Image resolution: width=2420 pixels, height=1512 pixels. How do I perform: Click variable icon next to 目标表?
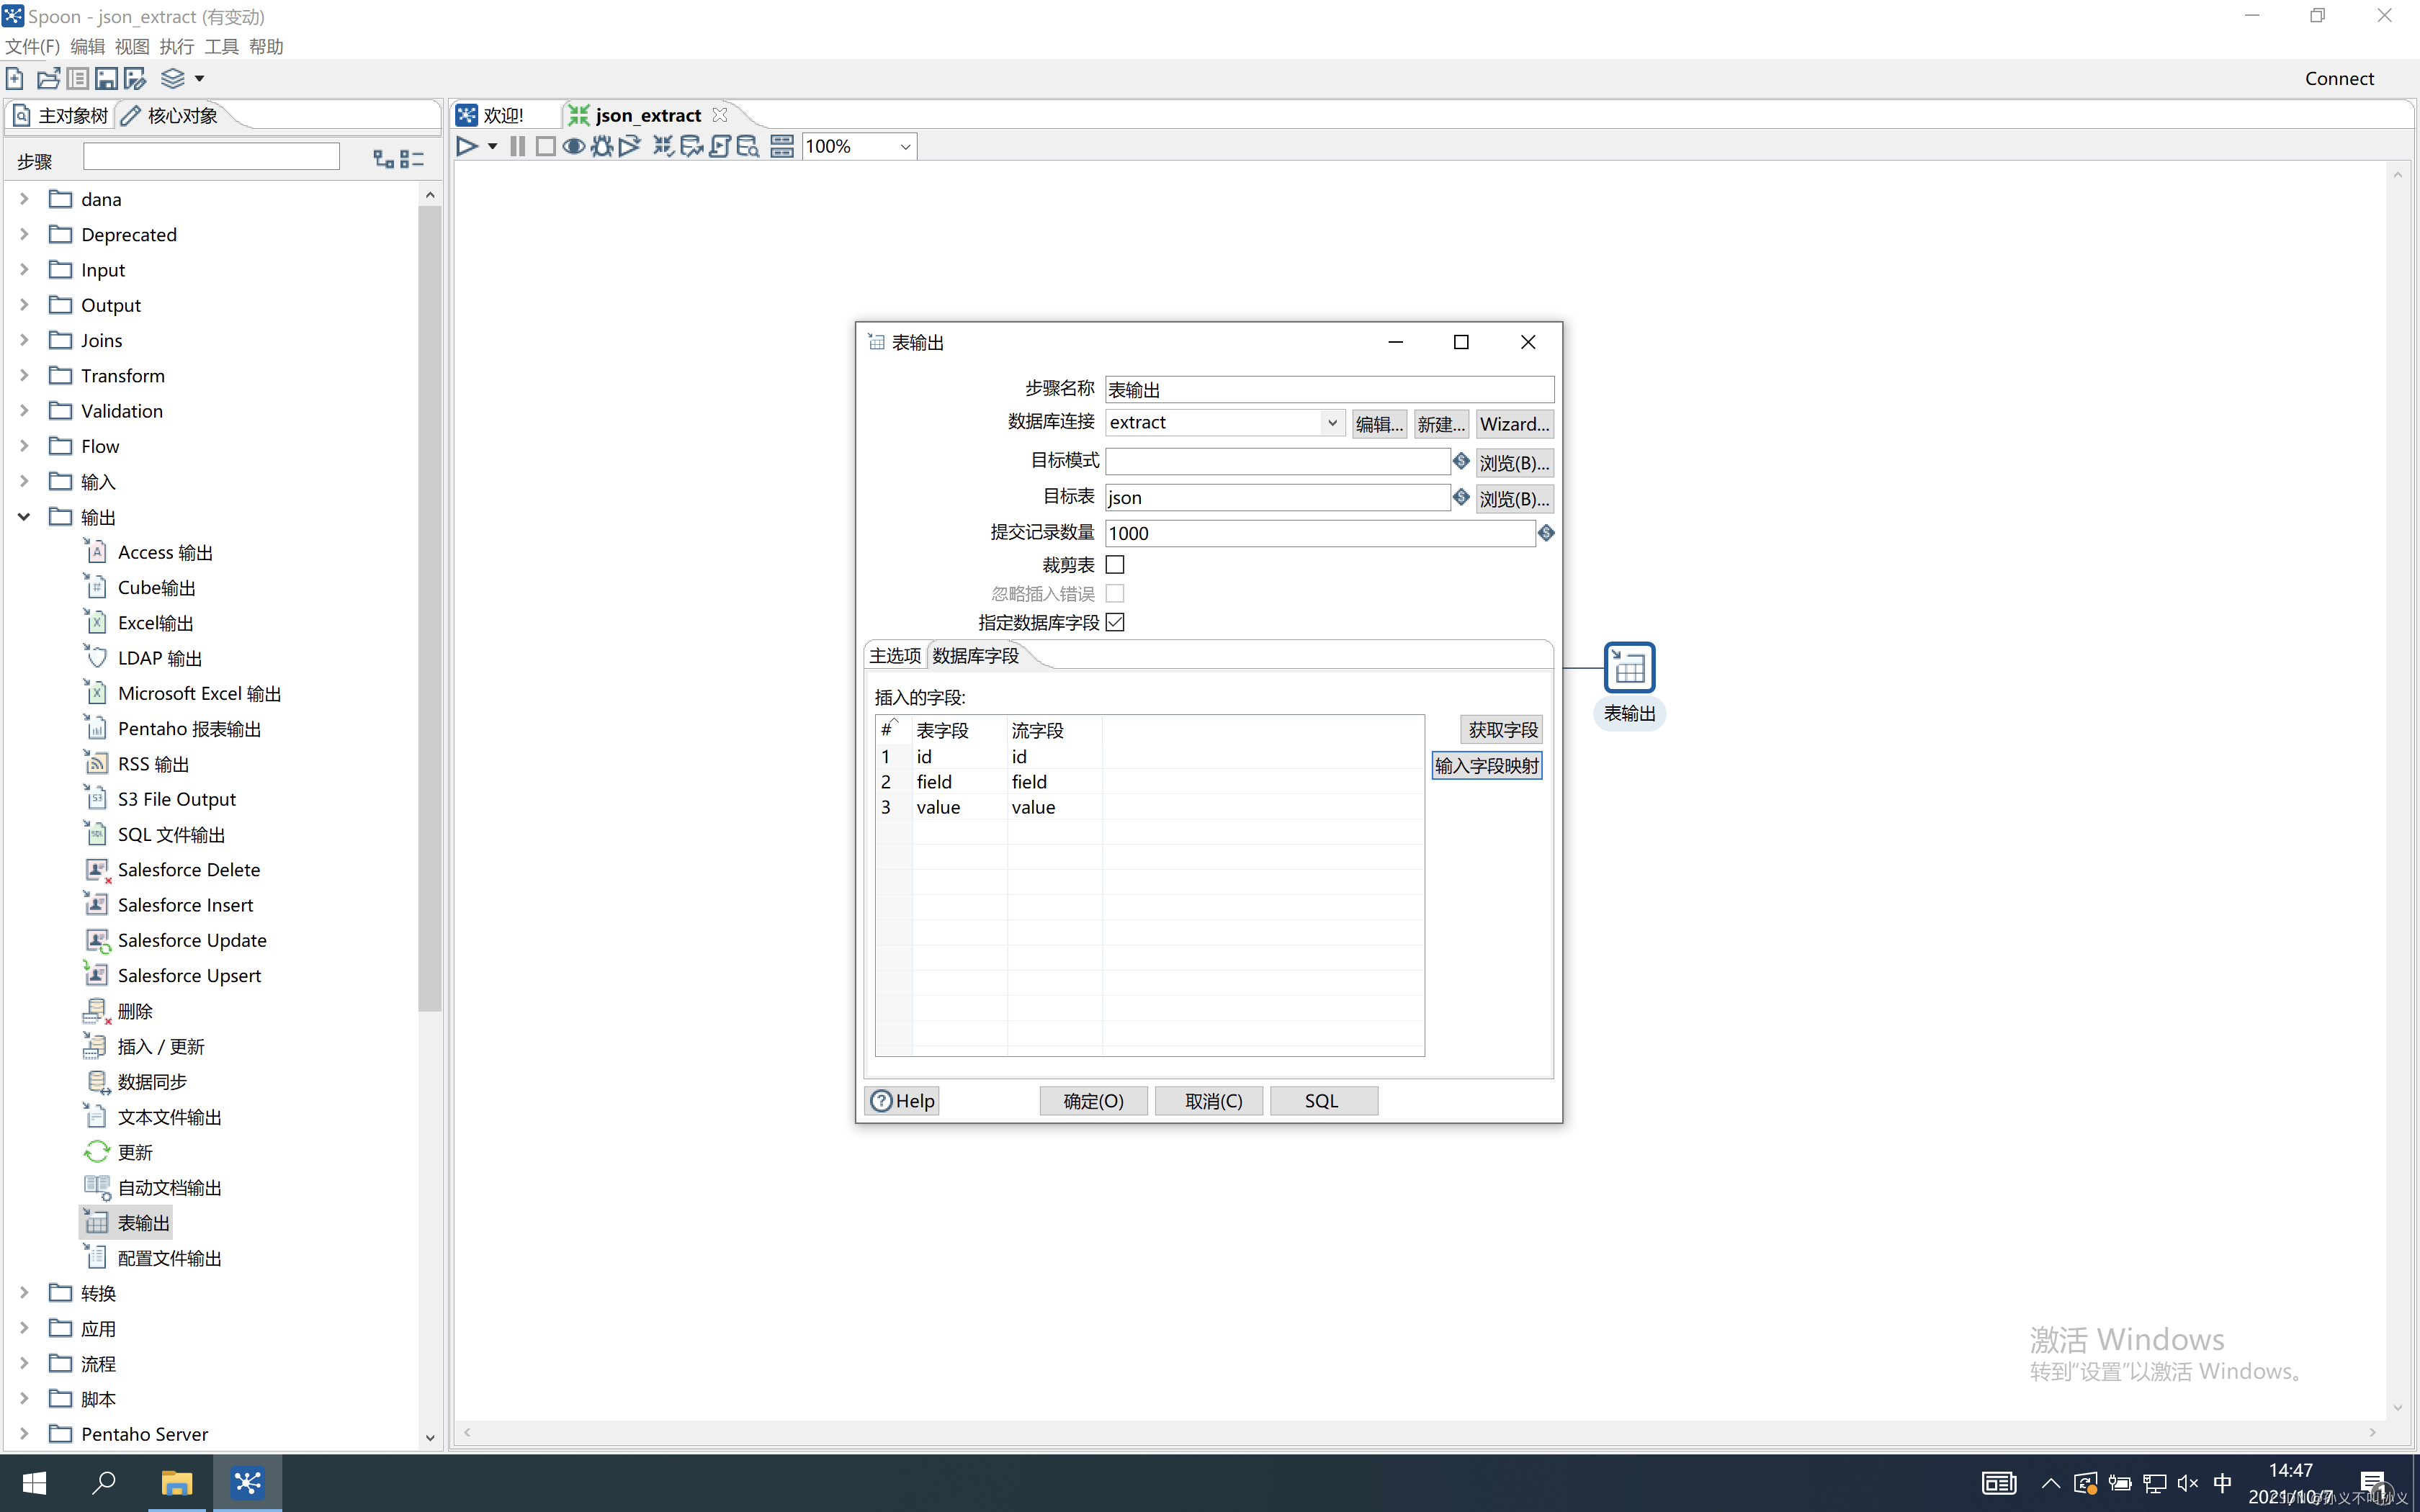tap(1461, 497)
